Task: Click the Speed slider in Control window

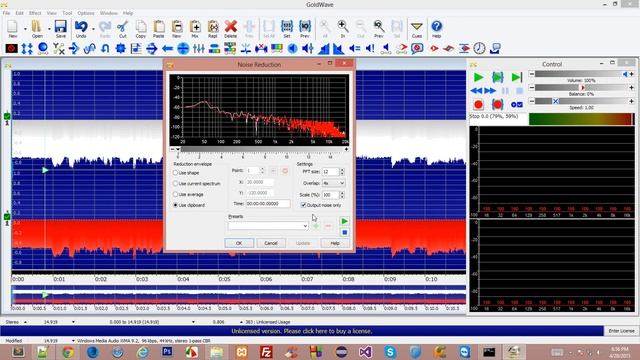Action: 582,101
